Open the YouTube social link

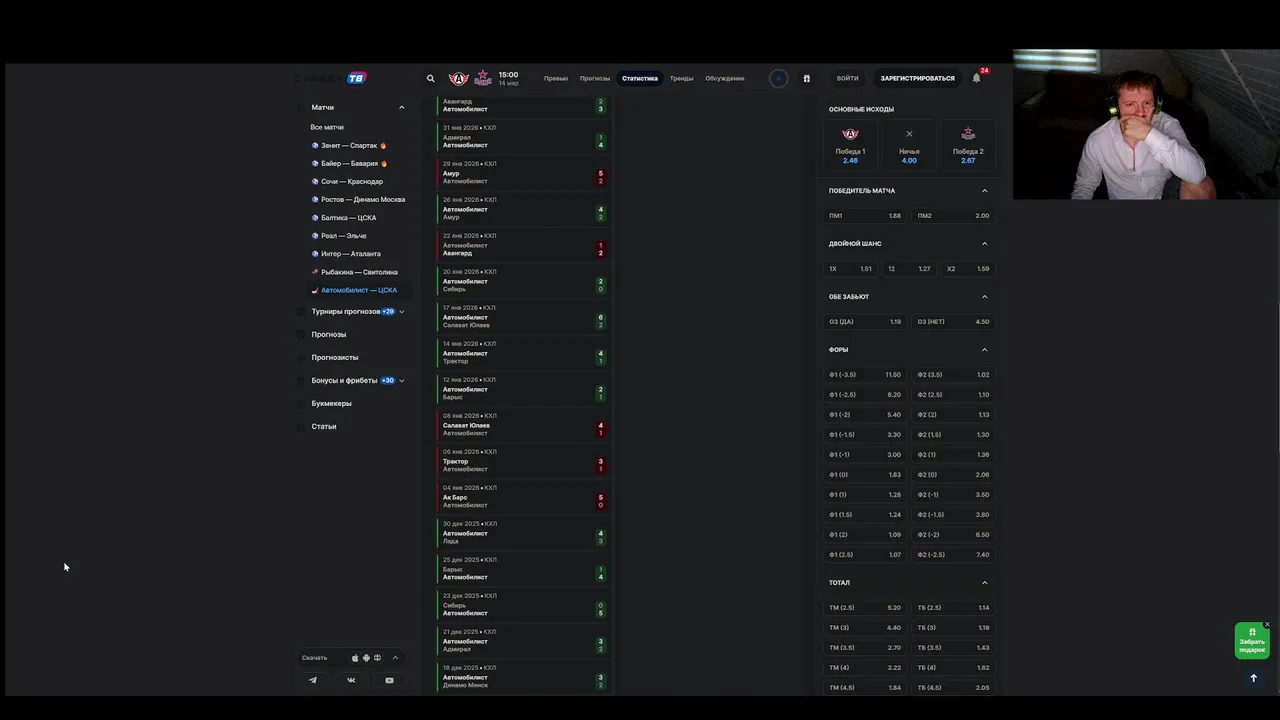point(389,680)
